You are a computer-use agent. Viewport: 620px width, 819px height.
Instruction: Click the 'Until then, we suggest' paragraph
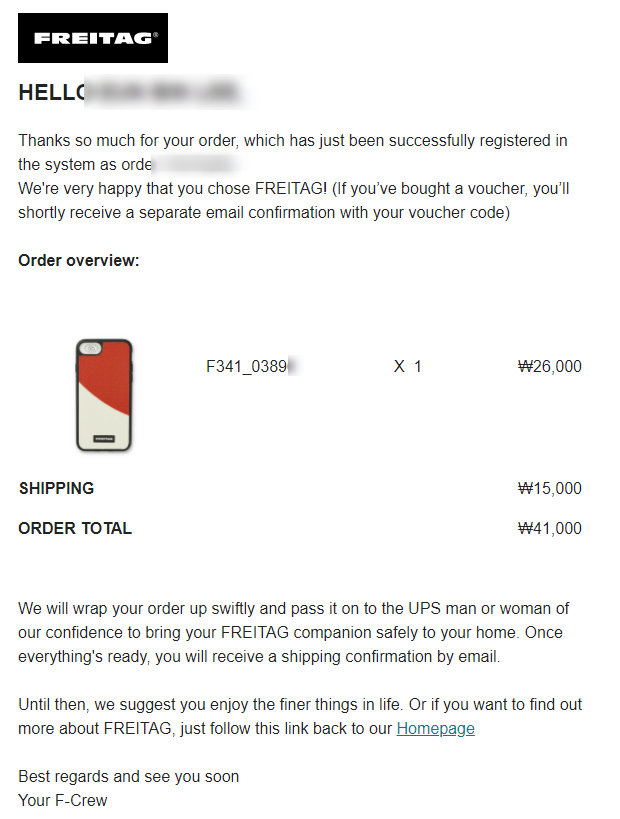click(300, 717)
